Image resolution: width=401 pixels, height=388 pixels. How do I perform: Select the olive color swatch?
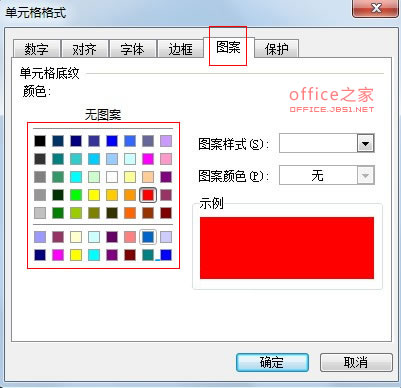pyautogui.click(x=94, y=213)
